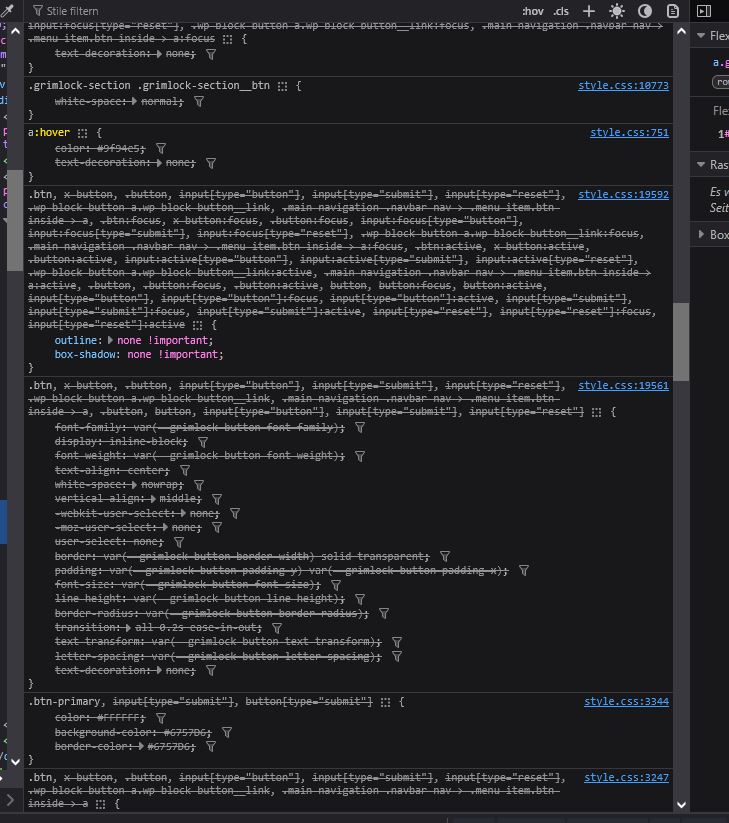Click filter icon beside border property
This screenshot has width=729, height=823.
pos(445,556)
